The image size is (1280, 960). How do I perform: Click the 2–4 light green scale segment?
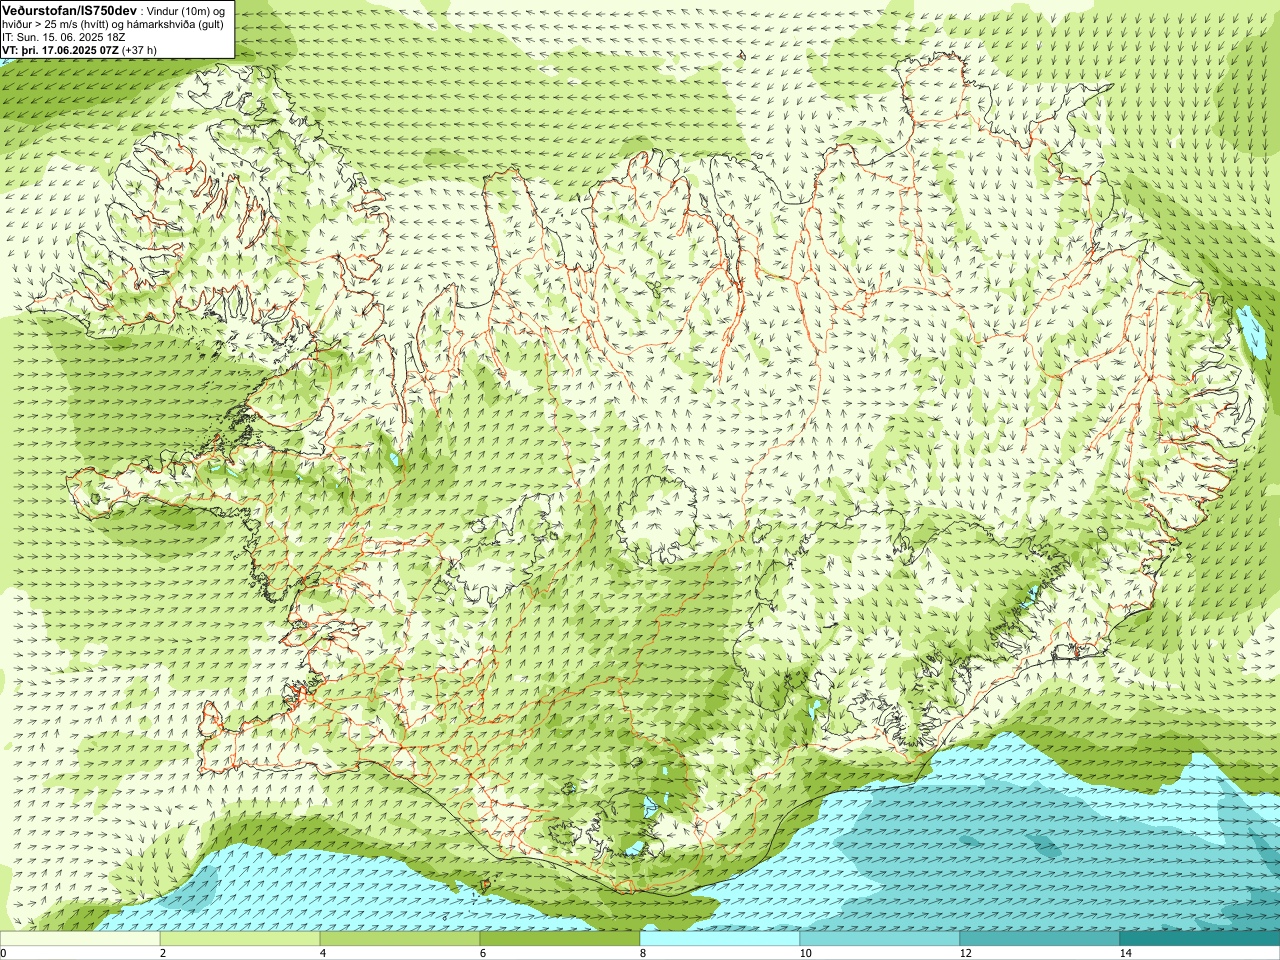pyautogui.click(x=240, y=939)
